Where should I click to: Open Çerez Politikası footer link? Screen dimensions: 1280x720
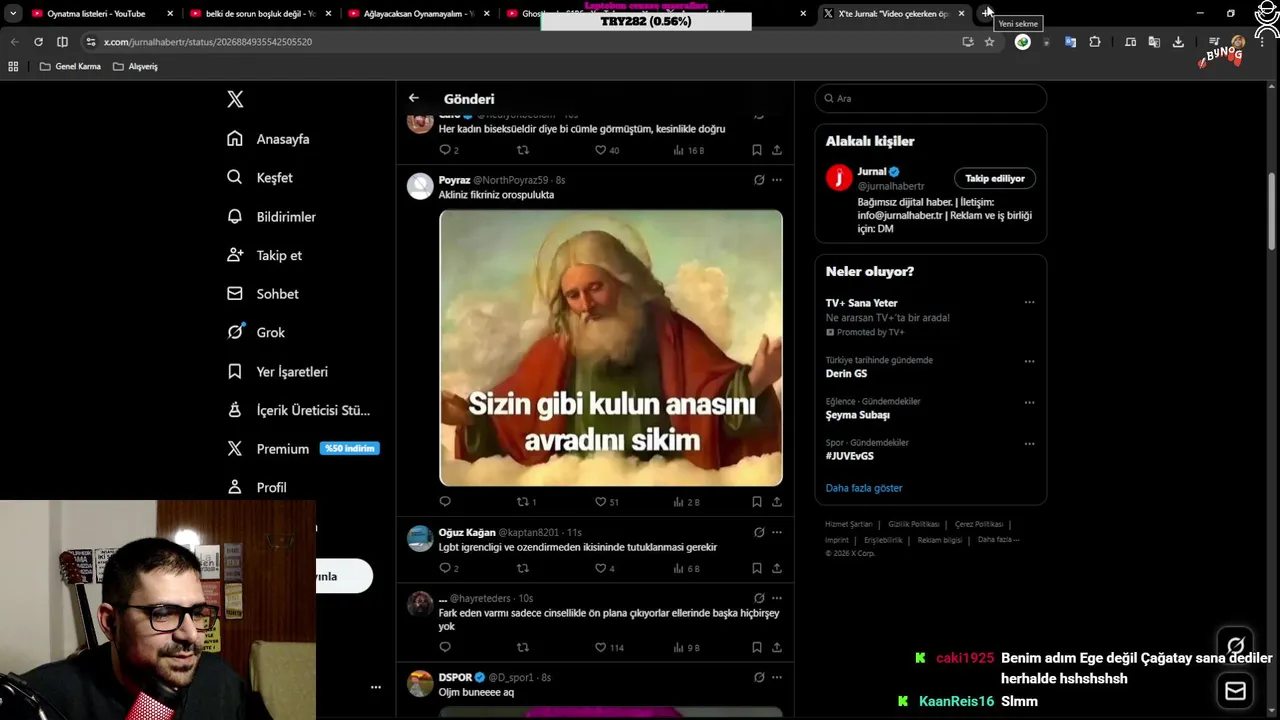(x=979, y=524)
